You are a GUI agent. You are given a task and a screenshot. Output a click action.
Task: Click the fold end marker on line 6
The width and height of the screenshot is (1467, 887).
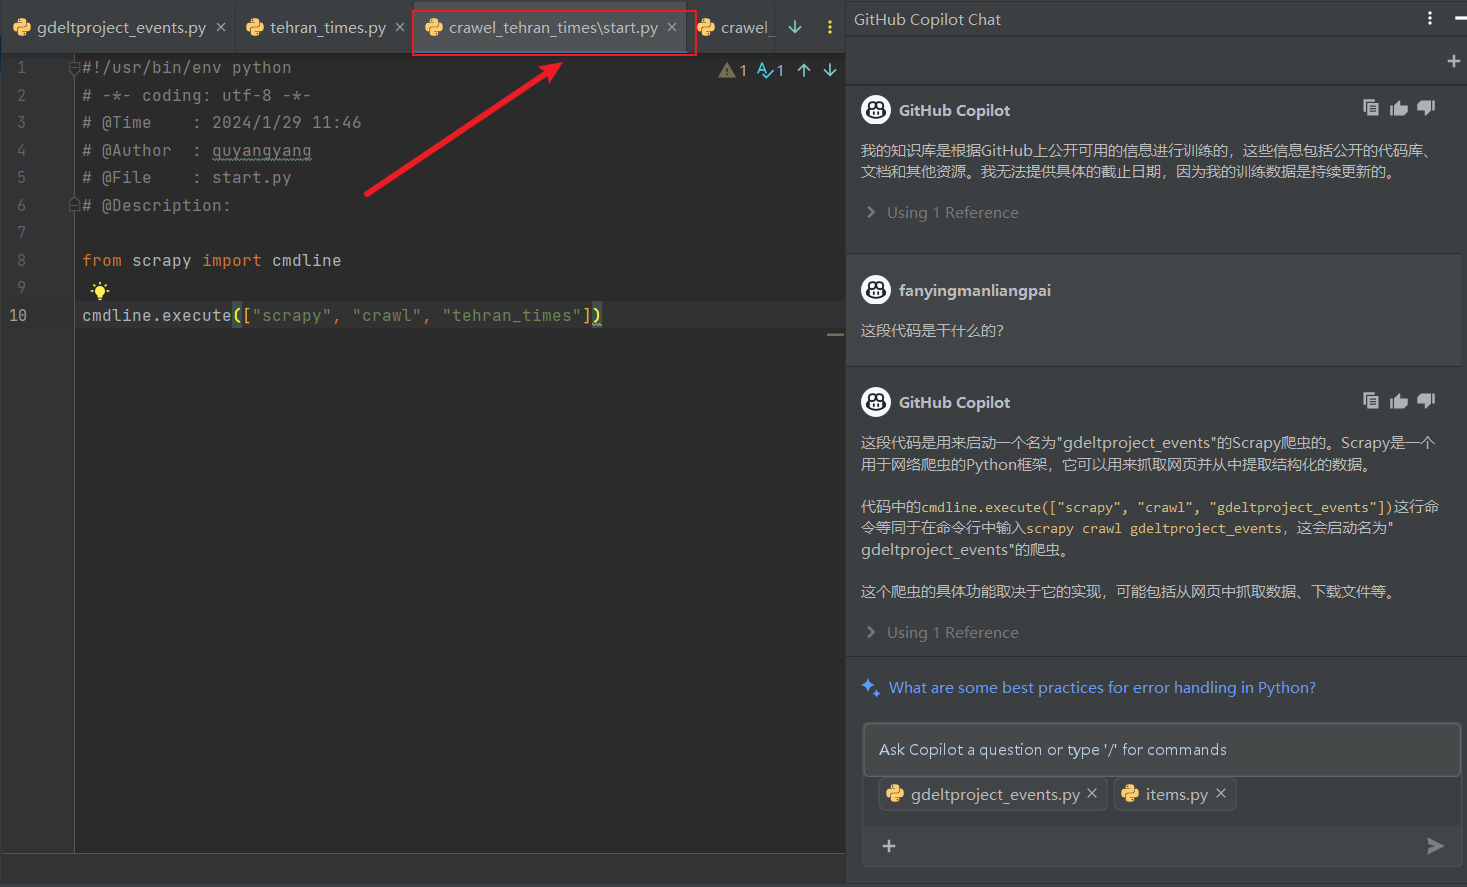click(74, 205)
